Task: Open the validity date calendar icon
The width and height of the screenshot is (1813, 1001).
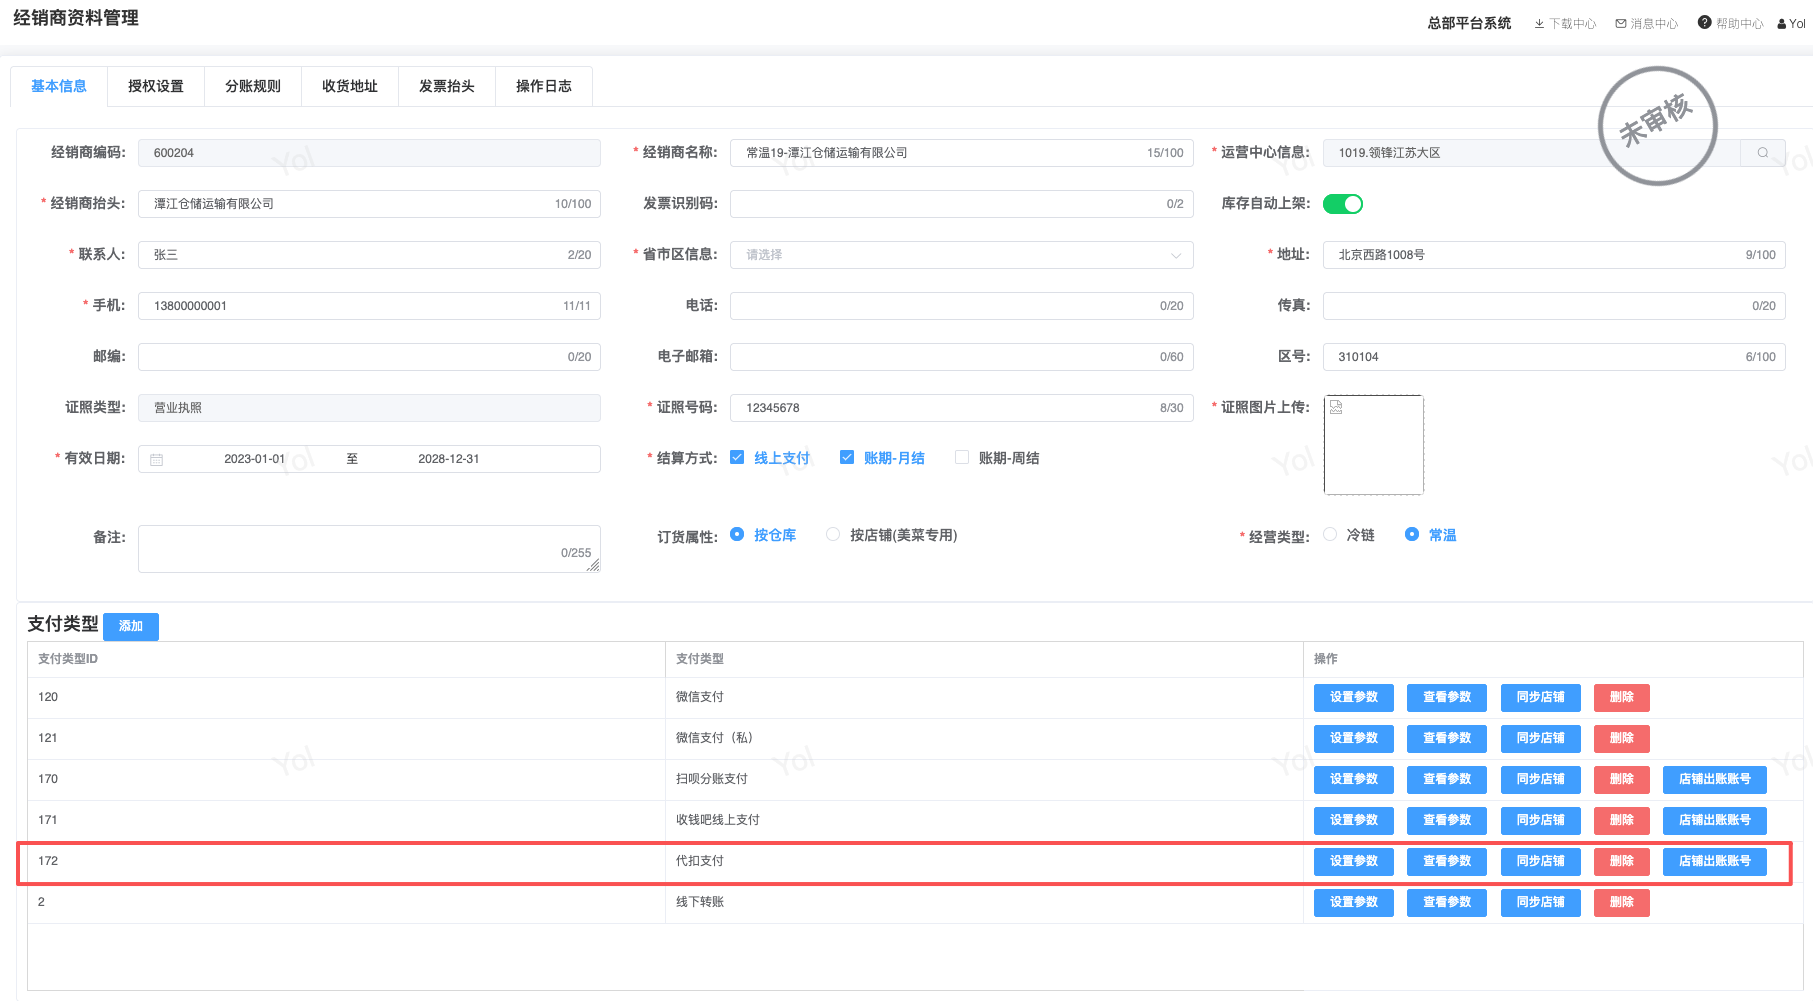Action: (157, 459)
